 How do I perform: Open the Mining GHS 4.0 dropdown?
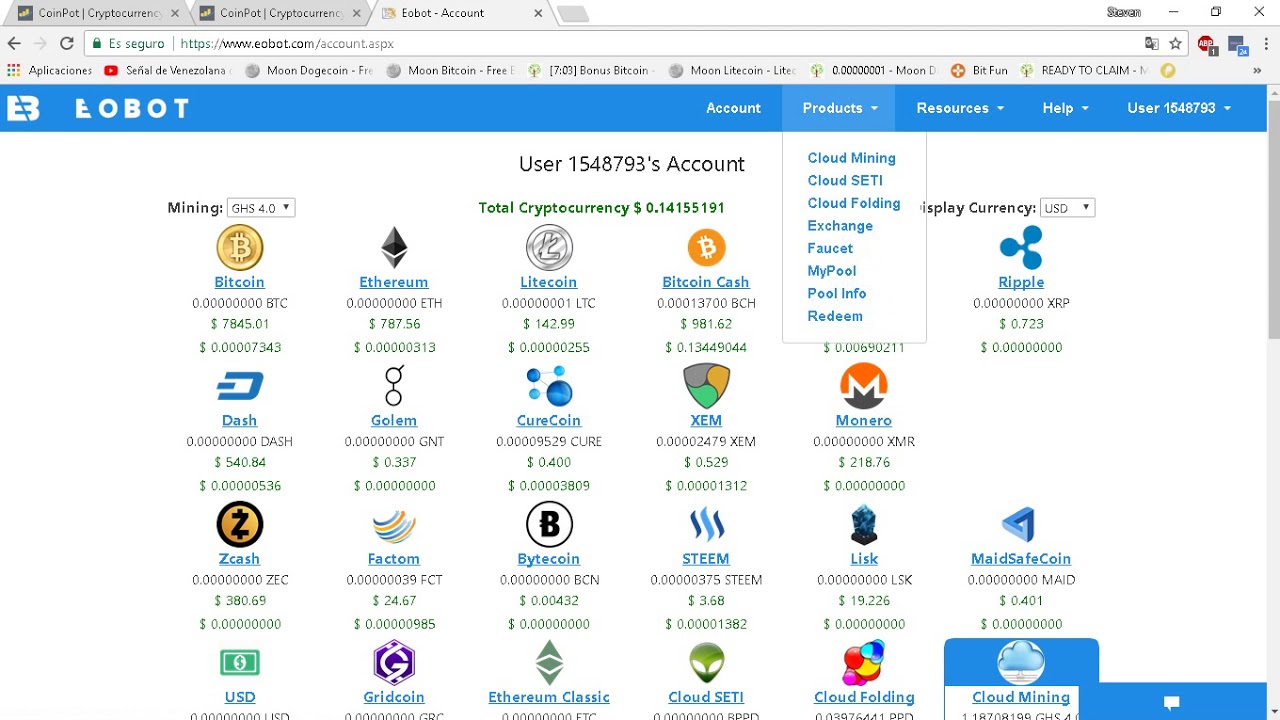260,208
